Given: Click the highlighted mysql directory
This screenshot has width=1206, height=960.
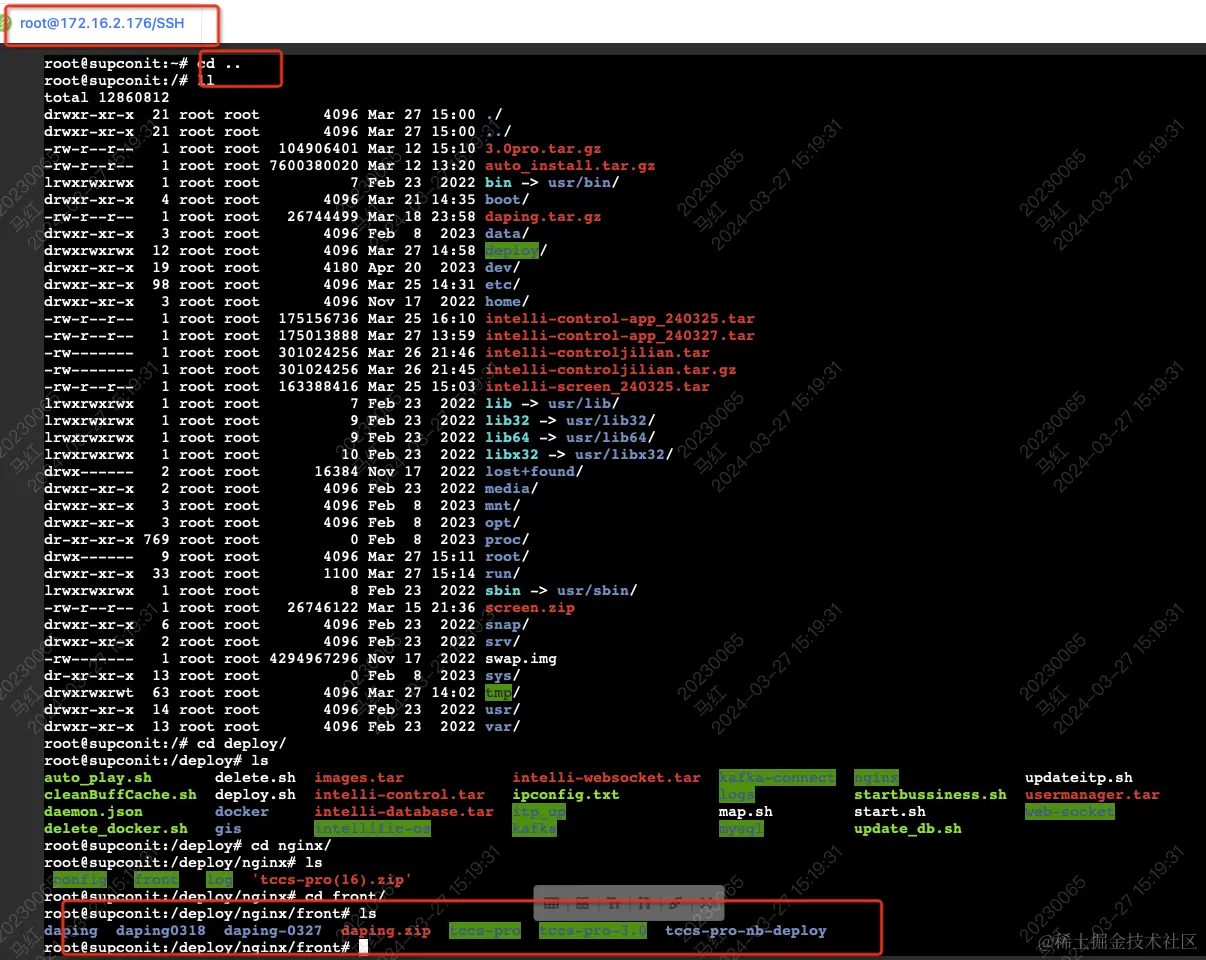Looking at the screenshot, I should 741,828.
